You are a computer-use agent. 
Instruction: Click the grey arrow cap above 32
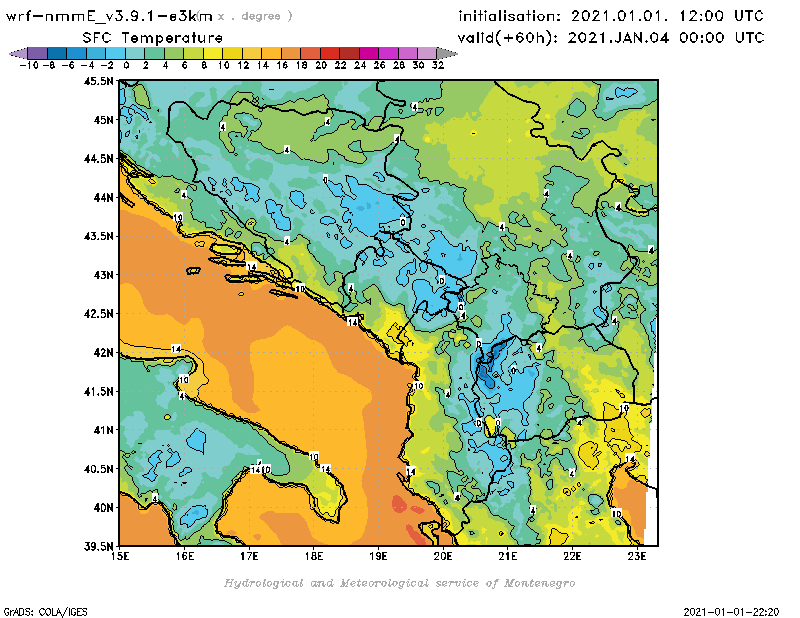(x=447, y=53)
